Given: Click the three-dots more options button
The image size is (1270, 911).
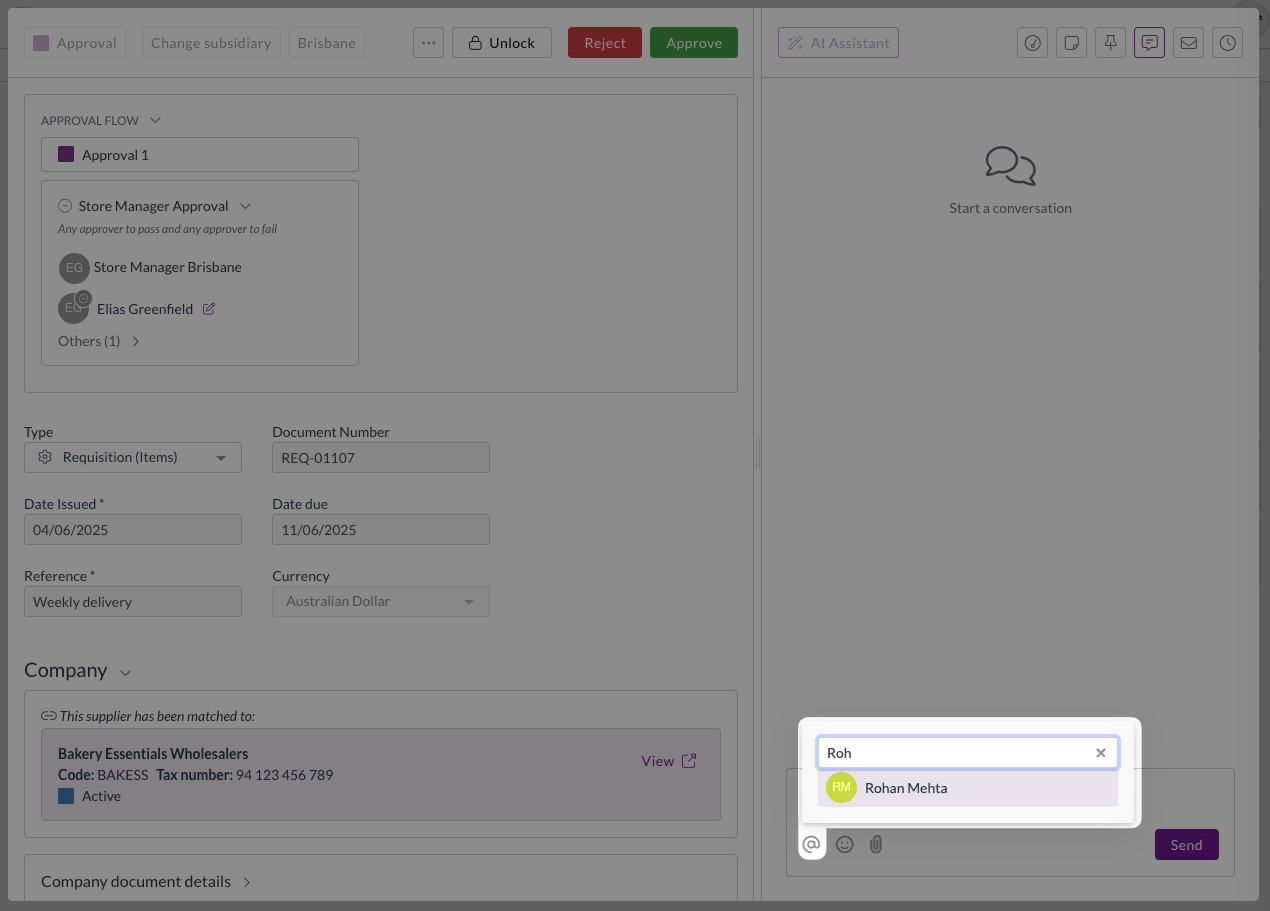Looking at the screenshot, I should tap(428, 43).
